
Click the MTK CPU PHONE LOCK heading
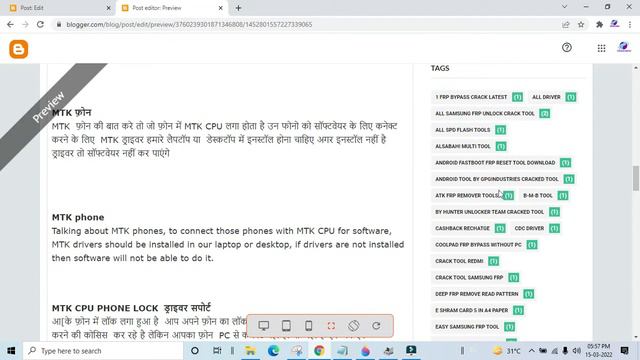click(x=131, y=308)
